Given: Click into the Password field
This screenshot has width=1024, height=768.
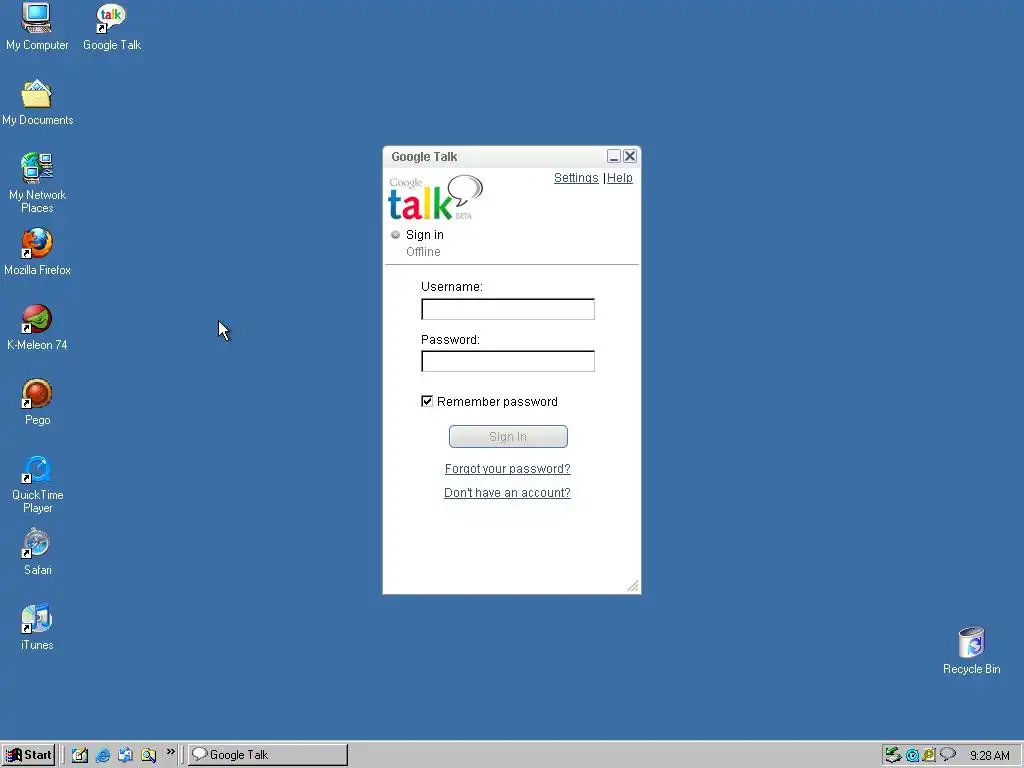Looking at the screenshot, I should pos(507,361).
